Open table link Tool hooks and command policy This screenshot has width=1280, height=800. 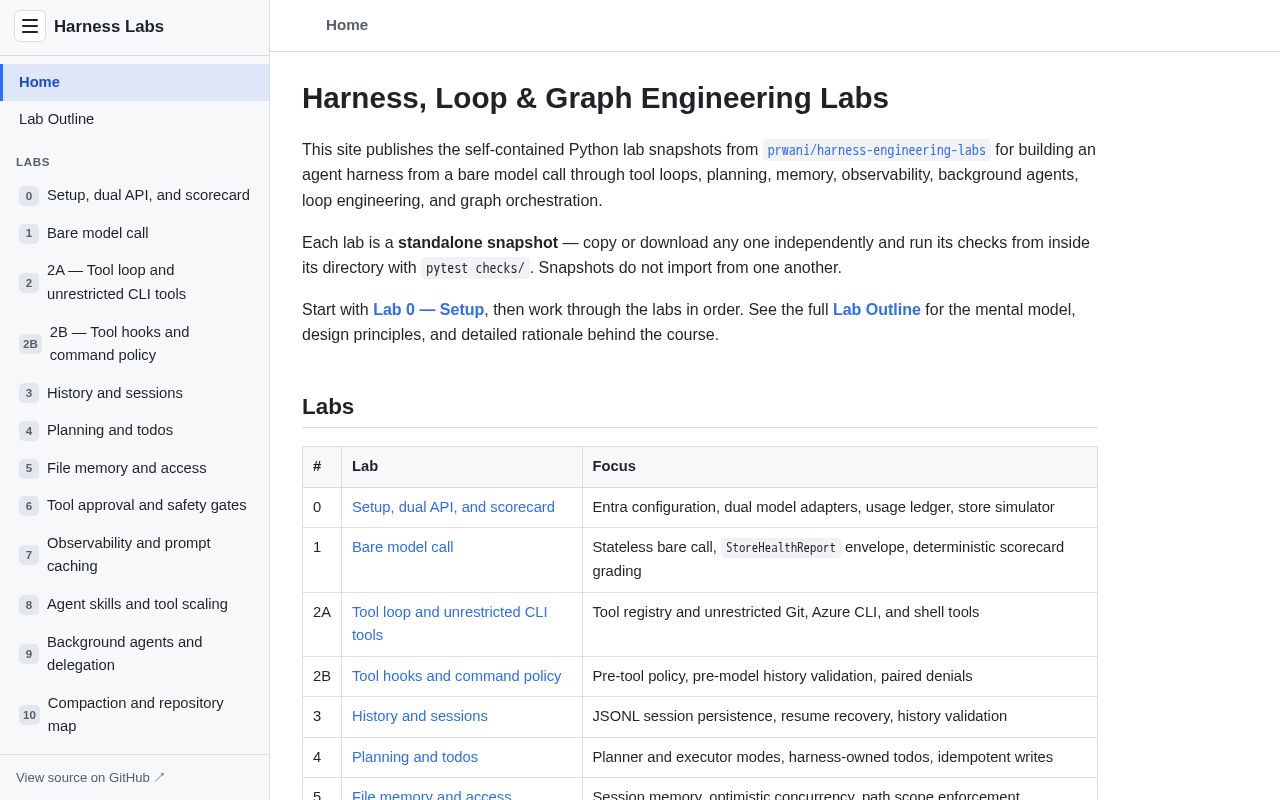(x=456, y=676)
